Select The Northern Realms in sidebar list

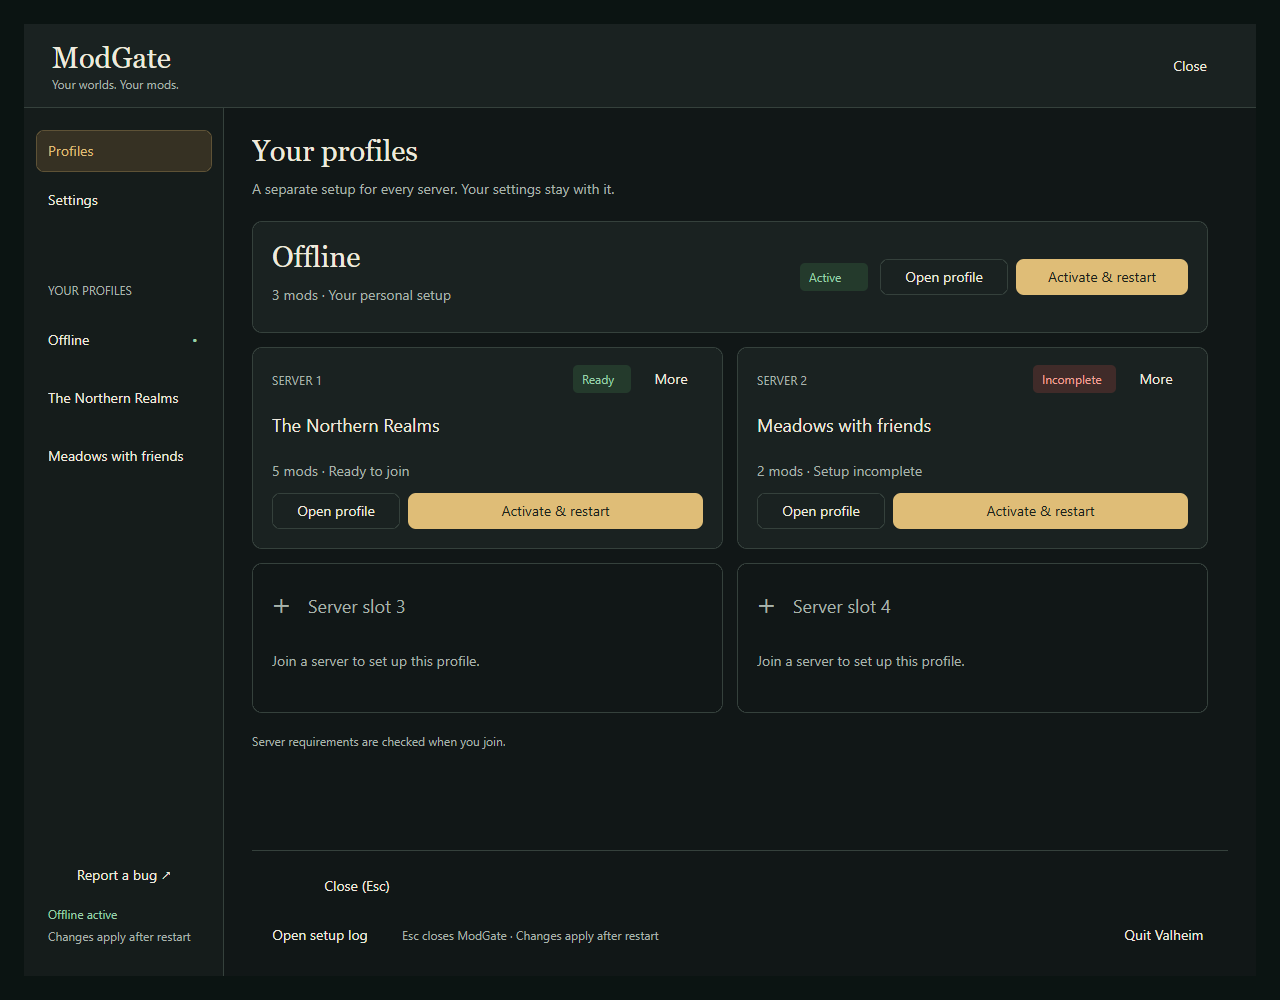point(124,398)
